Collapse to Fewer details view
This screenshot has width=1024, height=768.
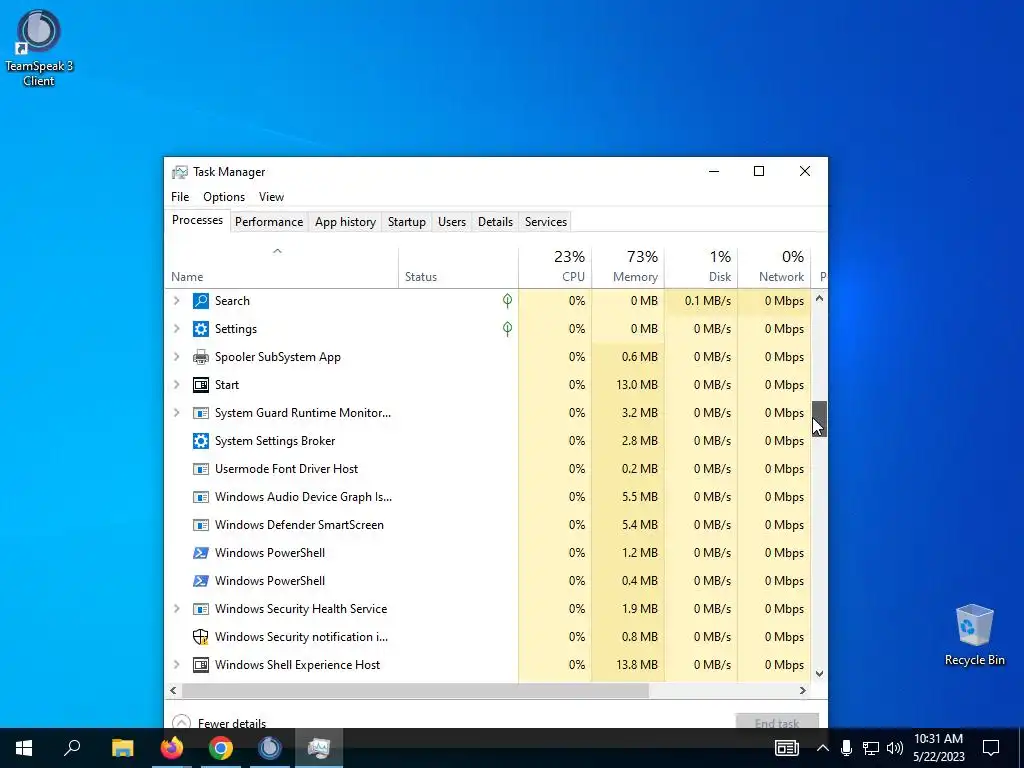coord(219,723)
